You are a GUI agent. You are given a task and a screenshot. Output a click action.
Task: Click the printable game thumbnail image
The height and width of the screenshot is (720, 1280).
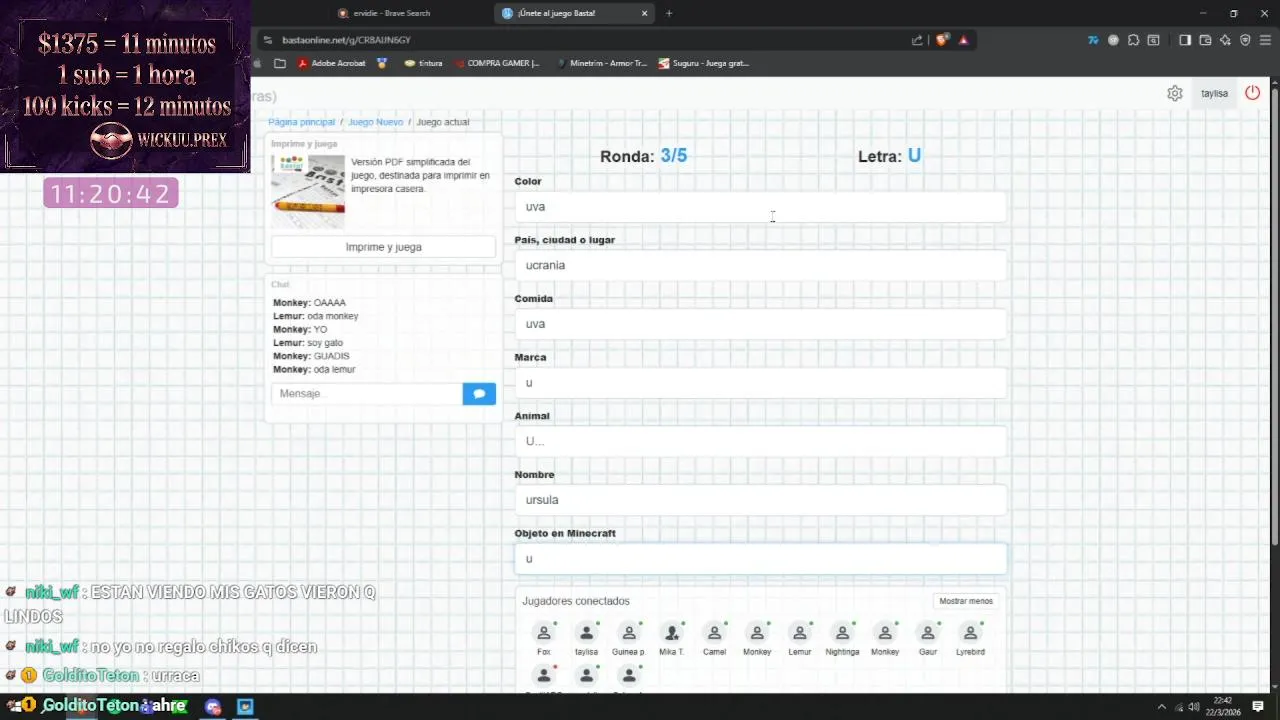click(308, 190)
